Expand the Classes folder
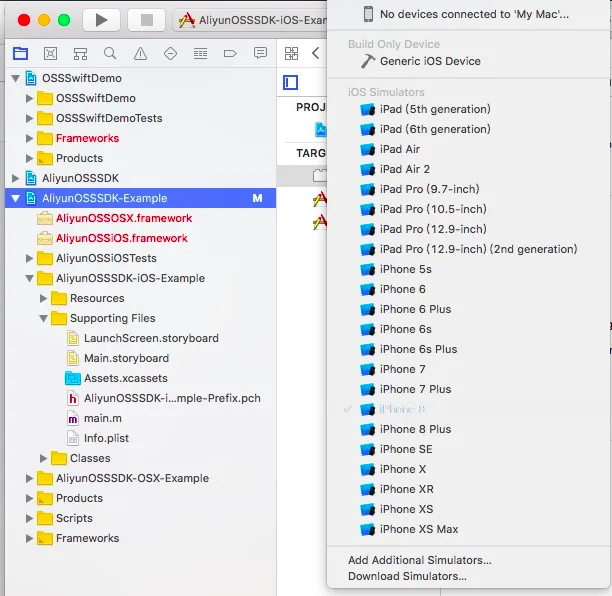 tap(43, 458)
